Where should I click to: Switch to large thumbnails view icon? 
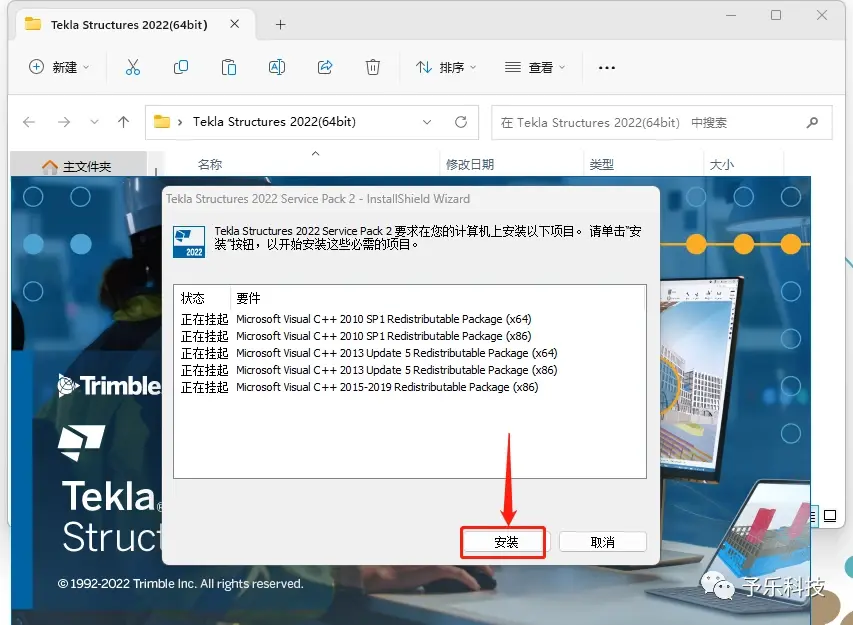point(830,516)
